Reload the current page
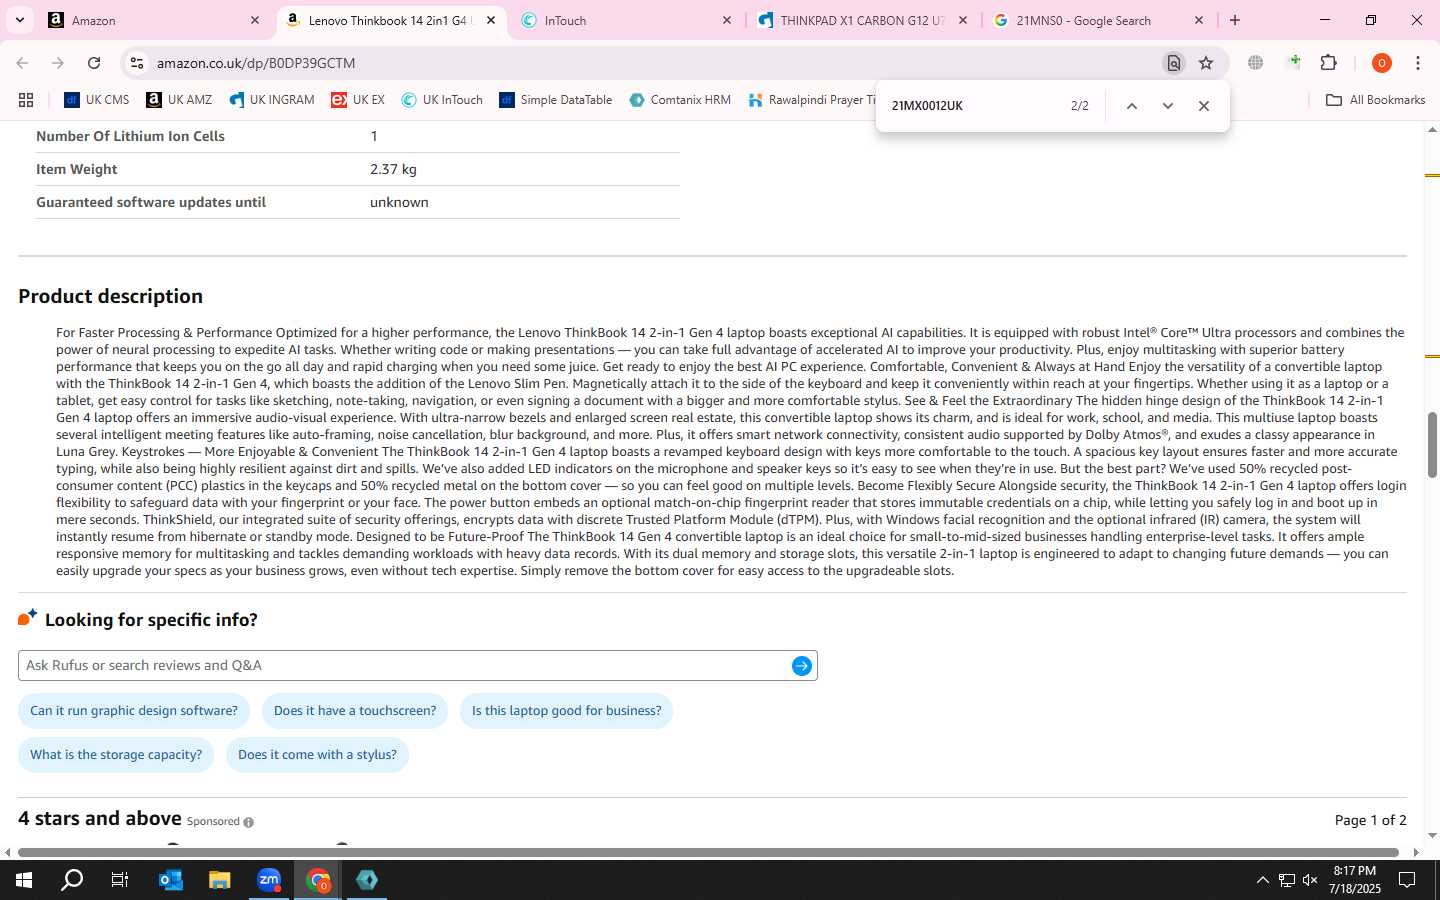 [x=94, y=63]
